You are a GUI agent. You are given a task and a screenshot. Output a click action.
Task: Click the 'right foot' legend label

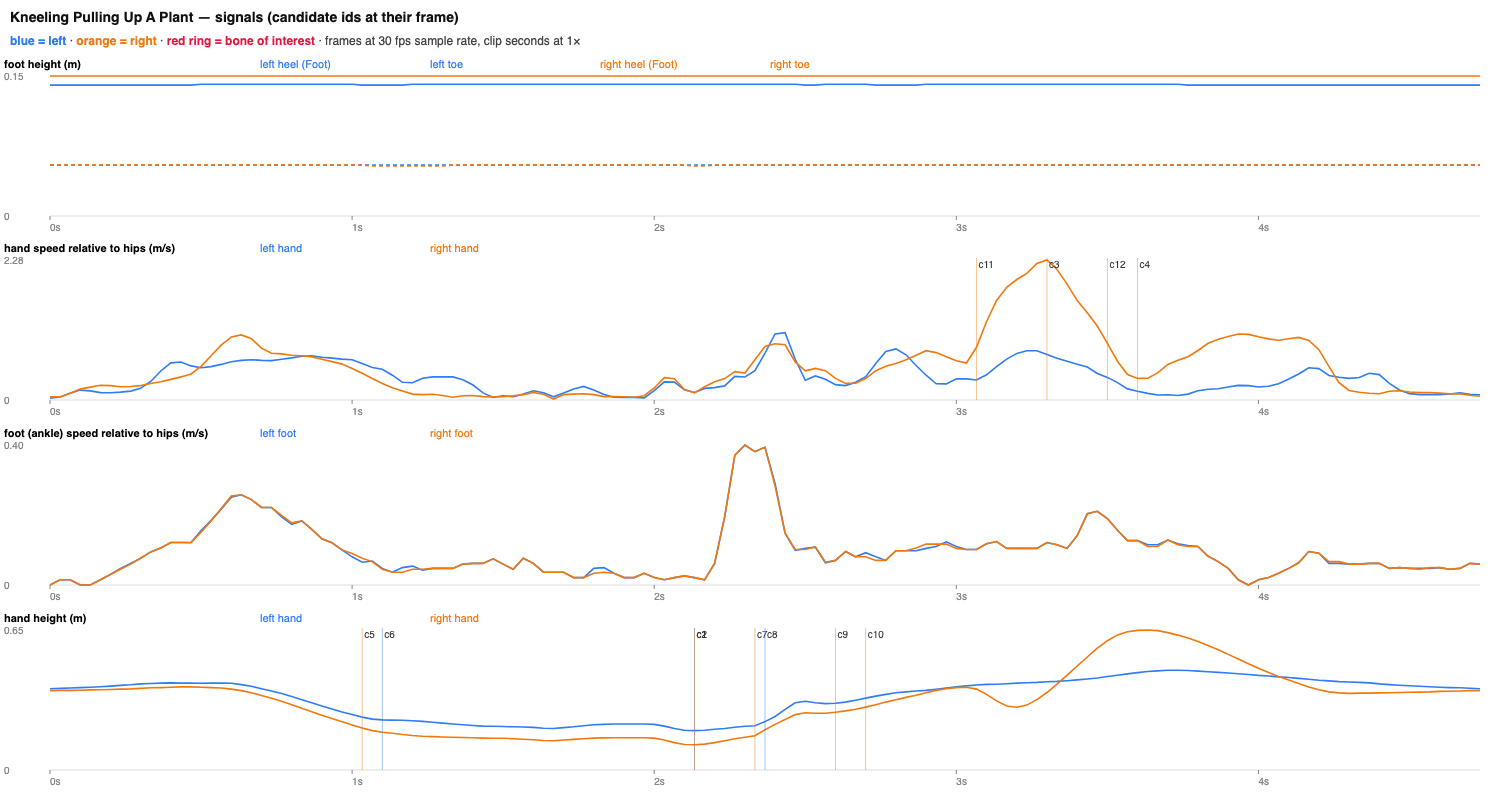pyautogui.click(x=451, y=434)
